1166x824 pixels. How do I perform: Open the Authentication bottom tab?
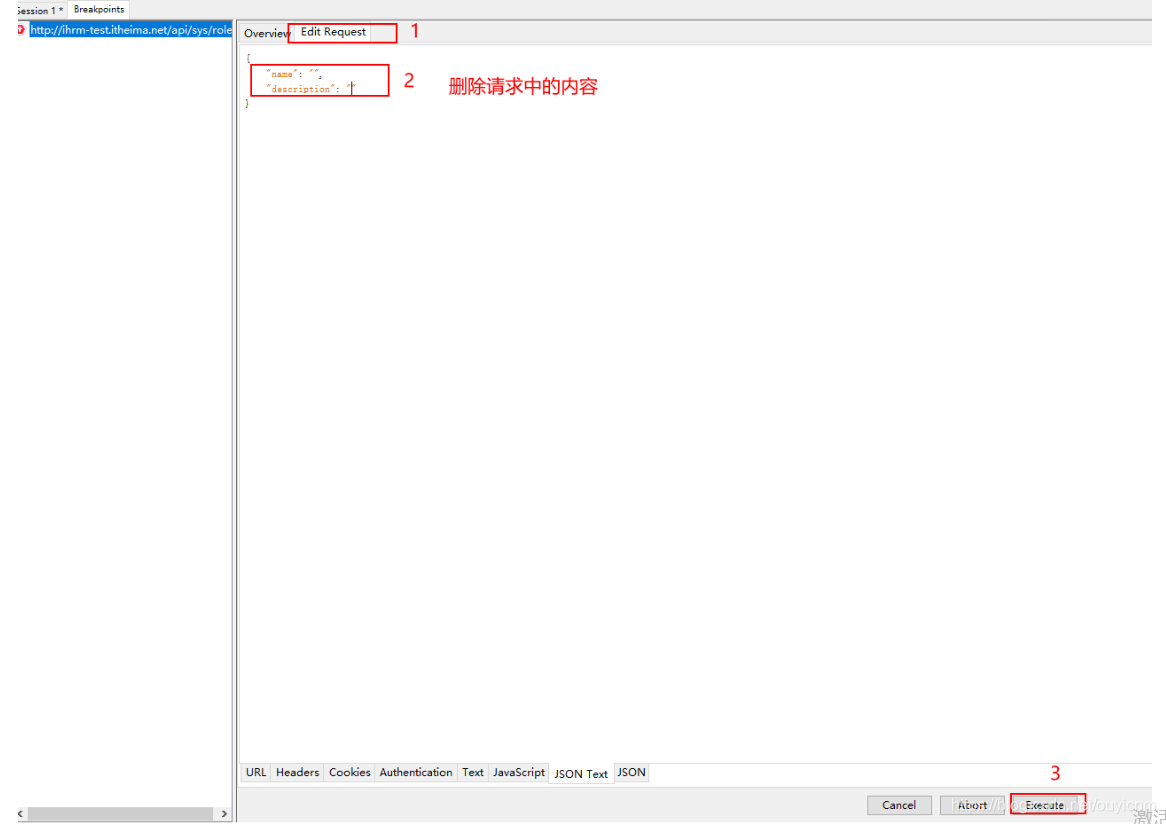tap(416, 772)
